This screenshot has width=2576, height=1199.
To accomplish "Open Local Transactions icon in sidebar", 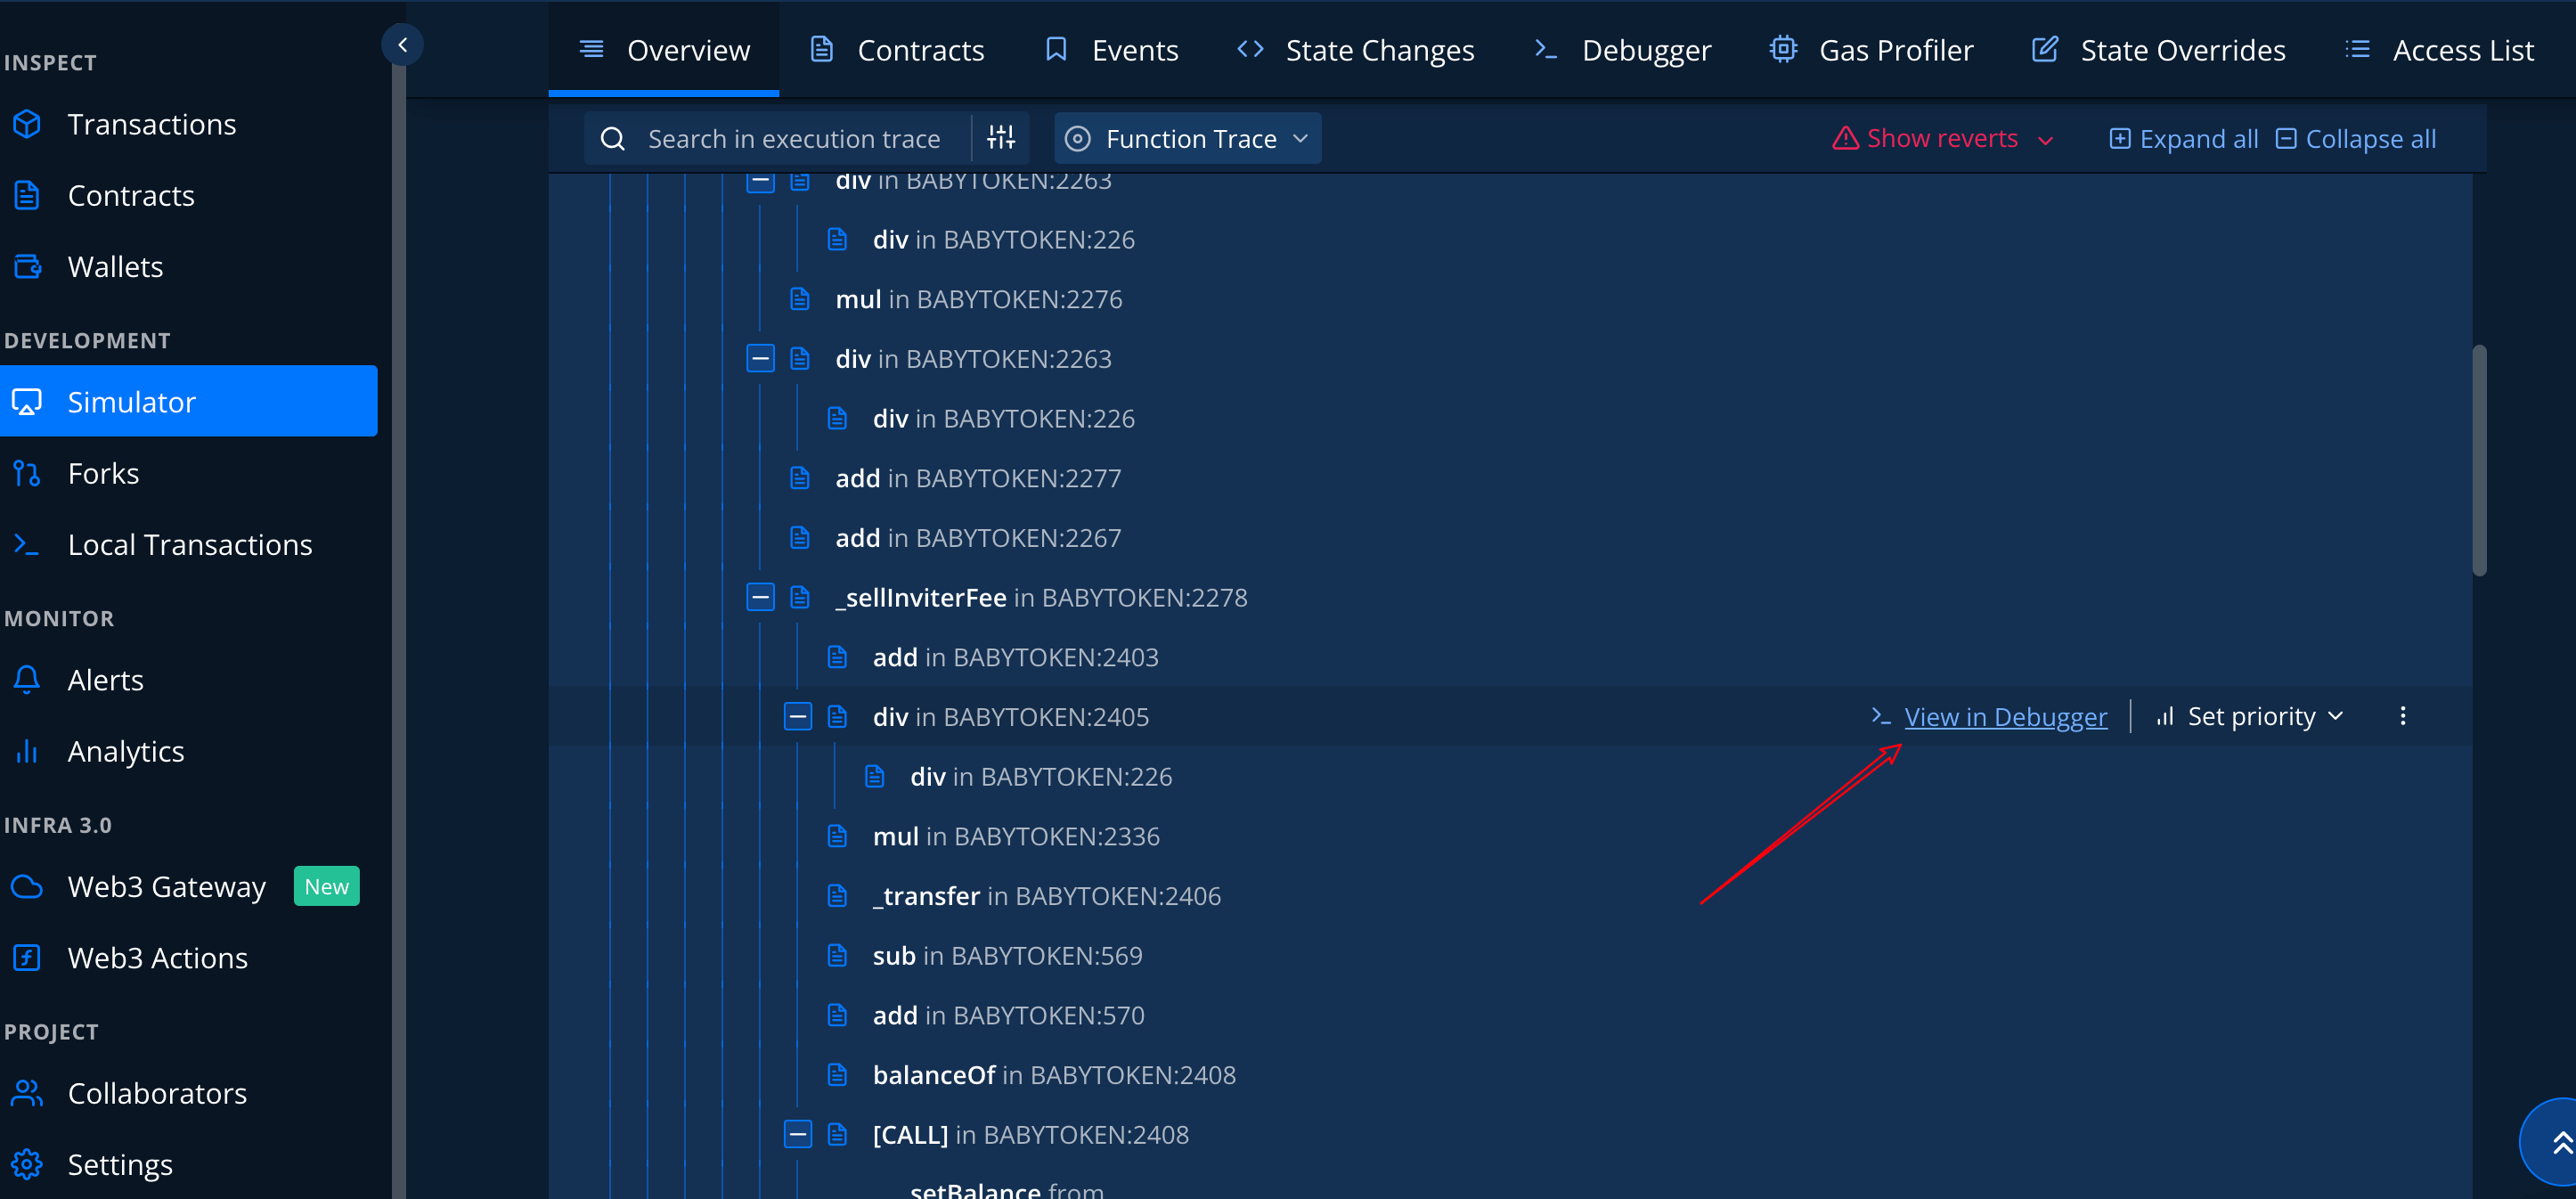I will point(27,544).
